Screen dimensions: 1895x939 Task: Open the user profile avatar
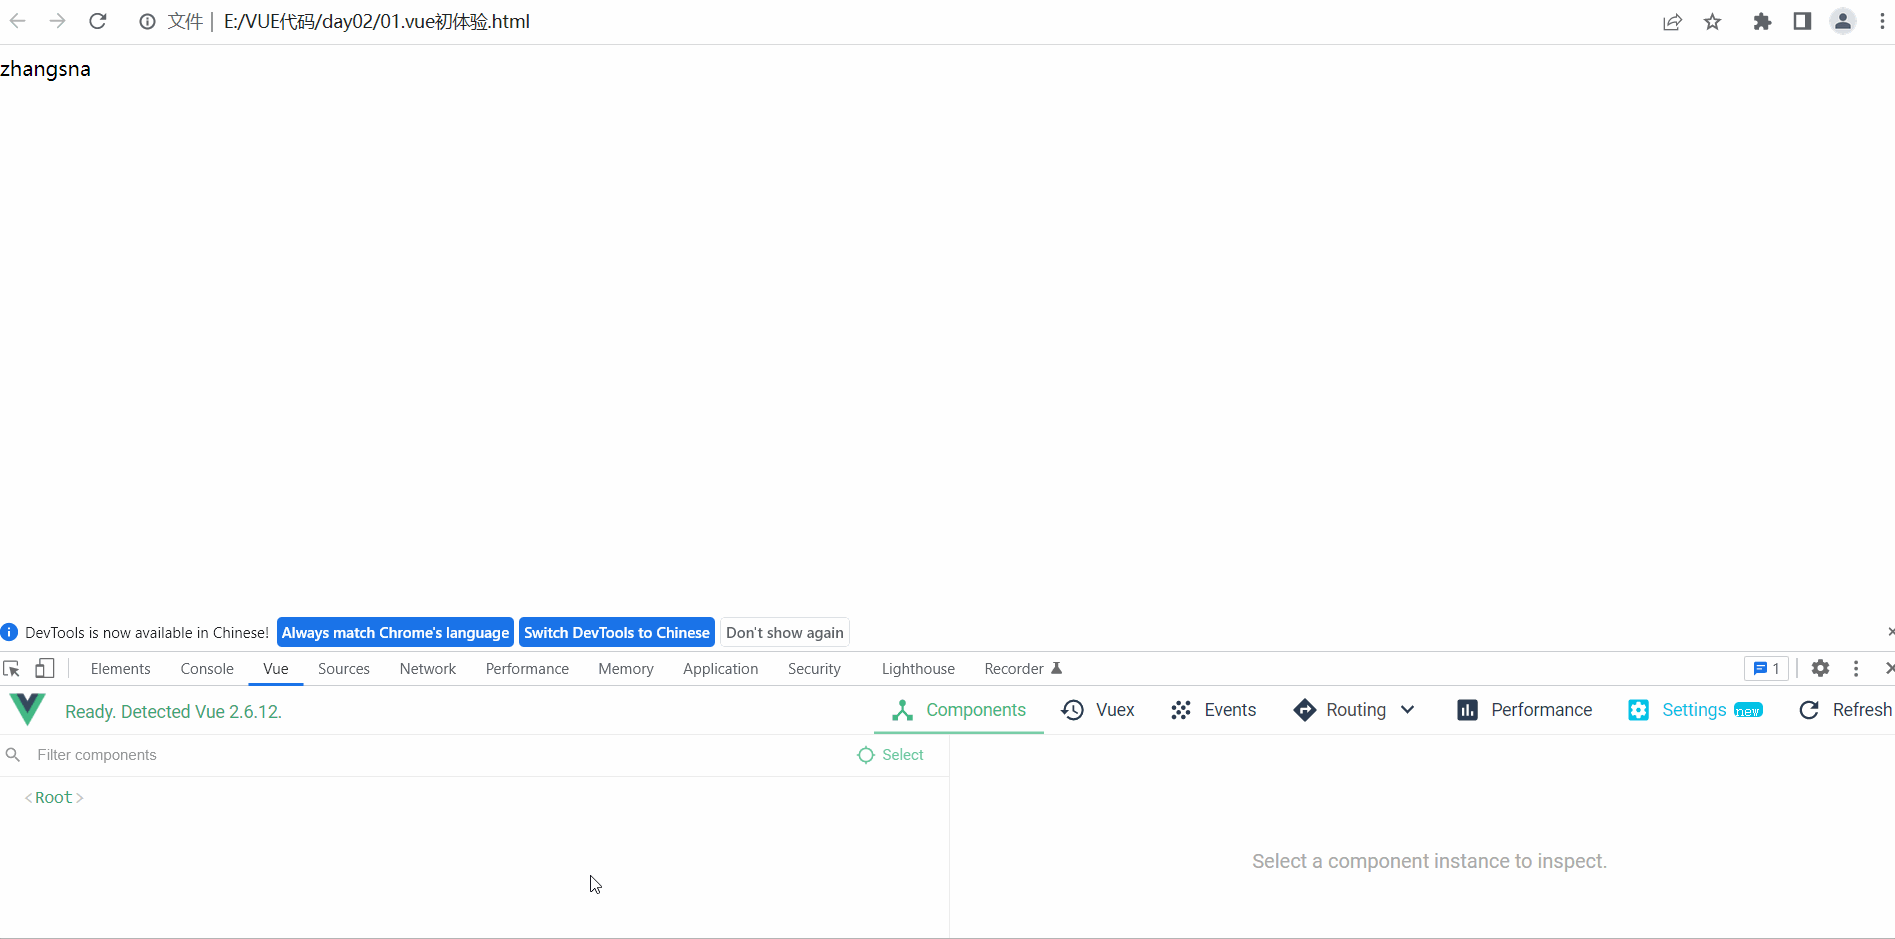[1843, 21]
